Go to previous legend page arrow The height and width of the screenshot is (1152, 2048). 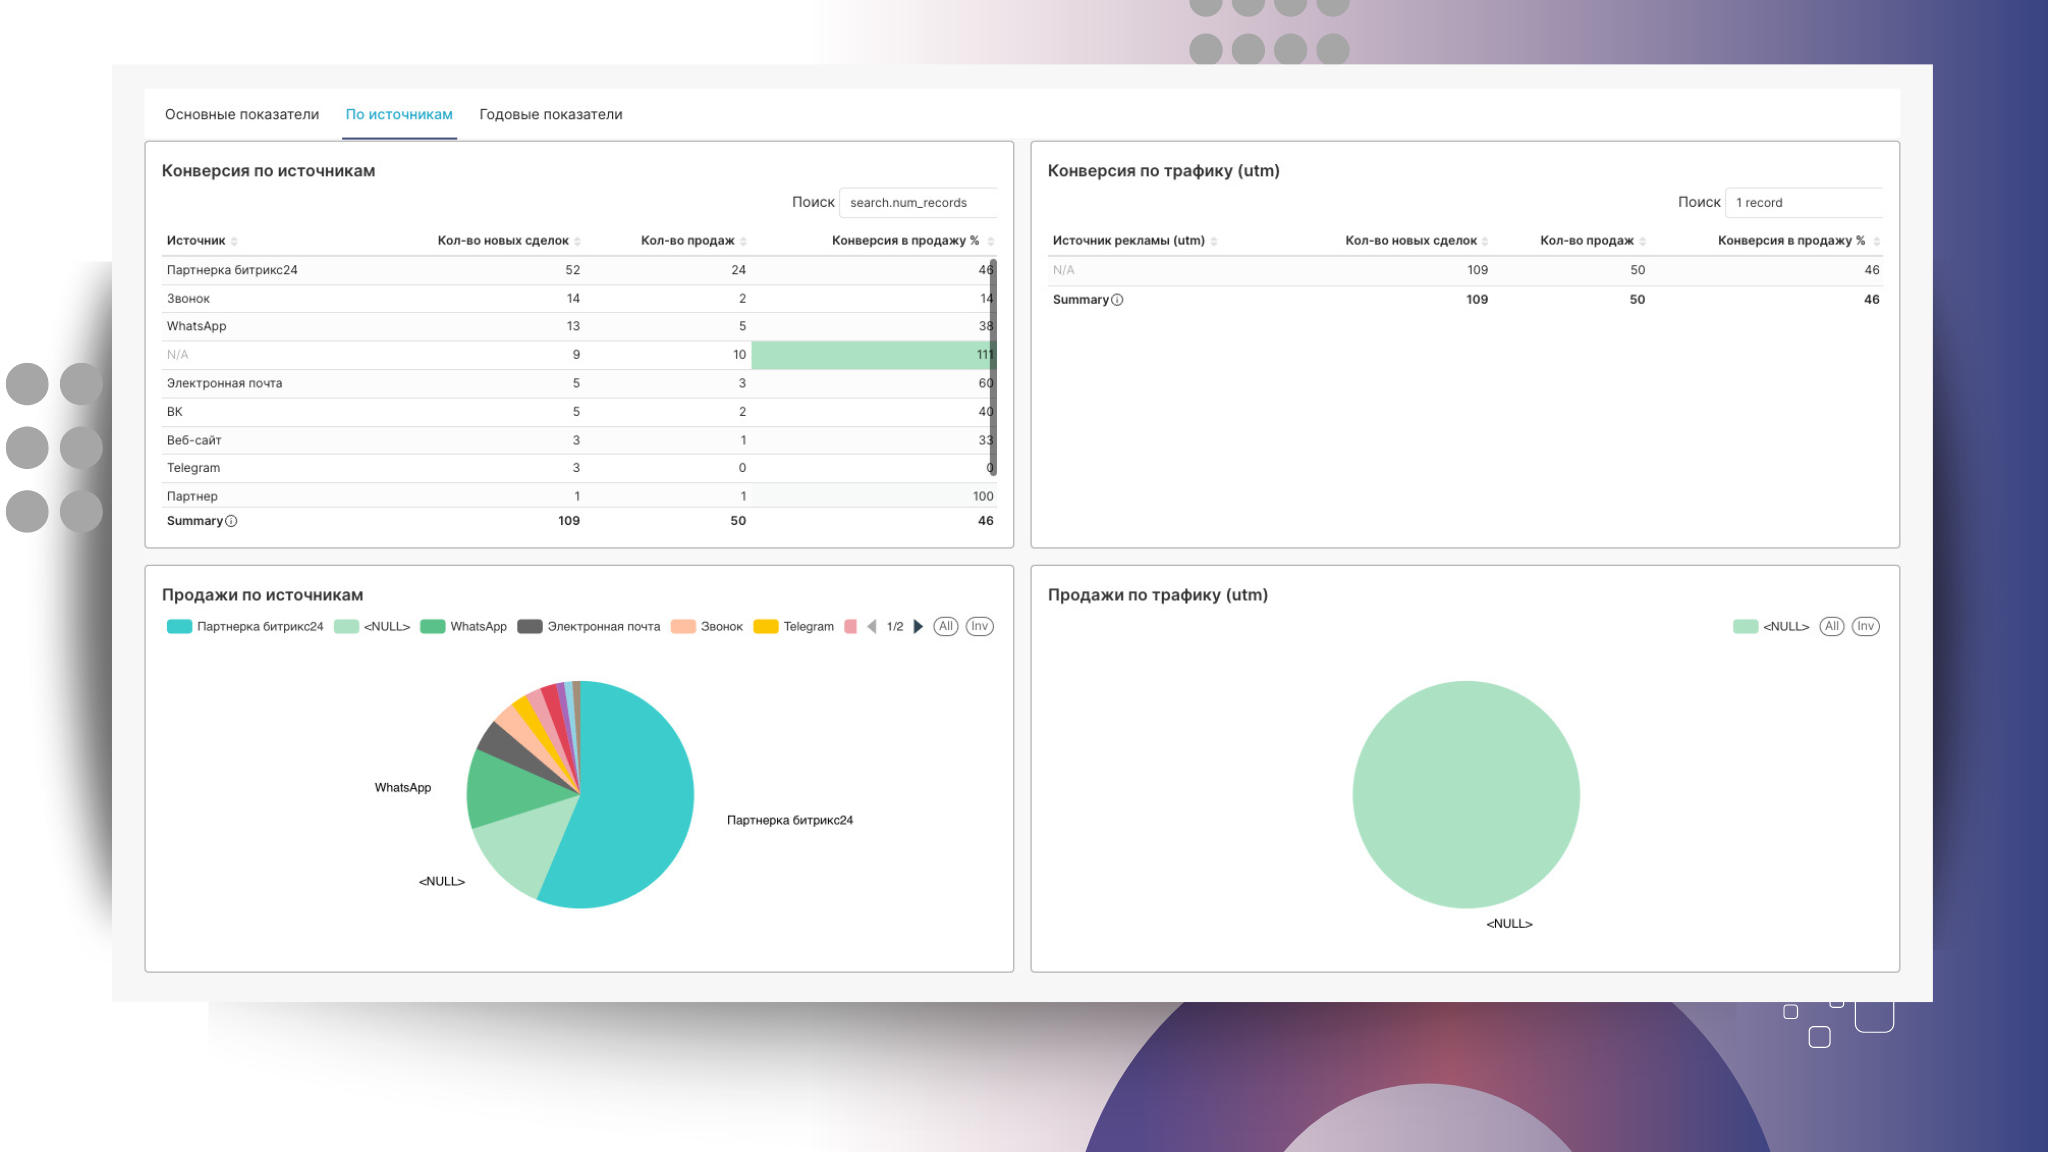click(872, 627)
